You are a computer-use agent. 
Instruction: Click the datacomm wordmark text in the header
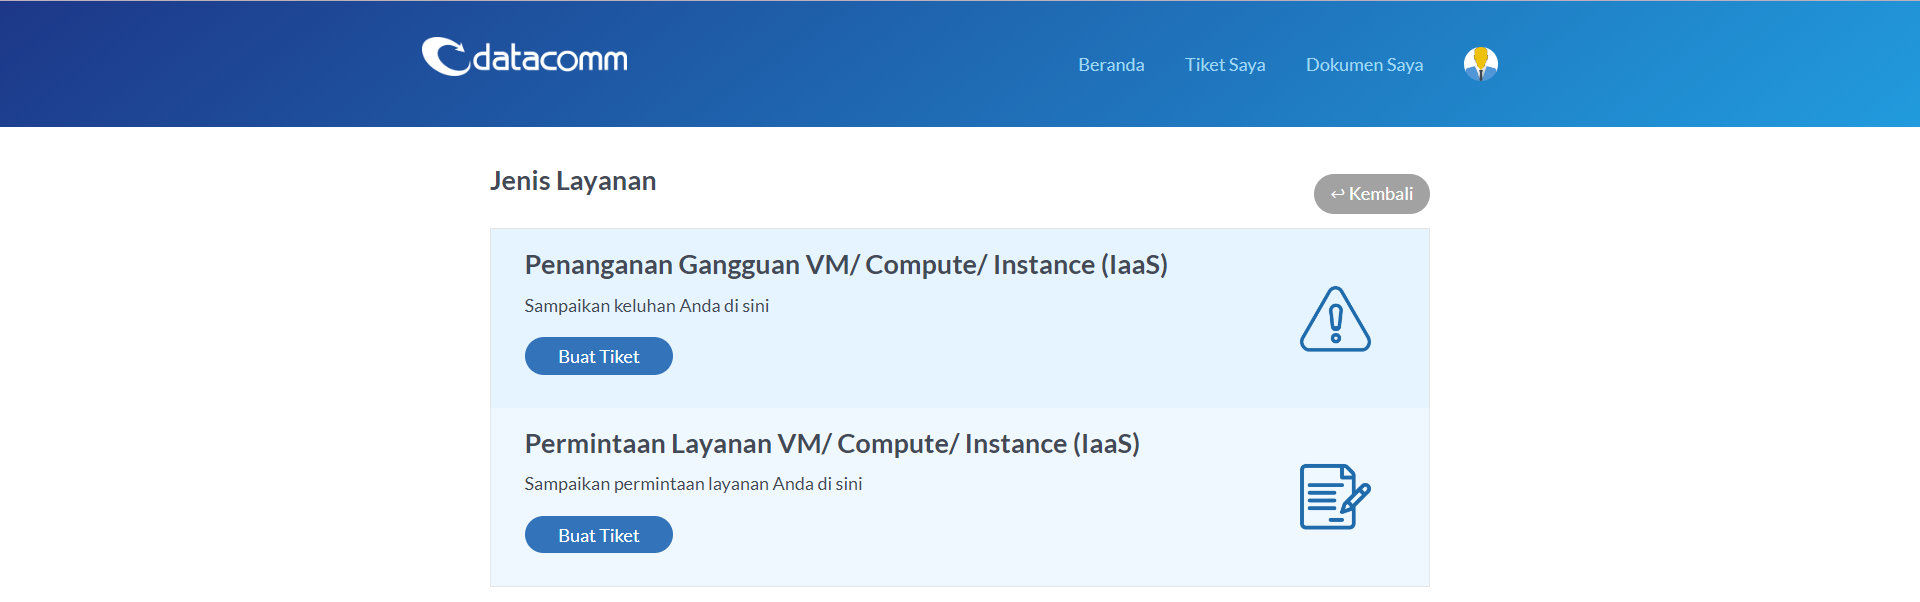[x=549, y=59]
